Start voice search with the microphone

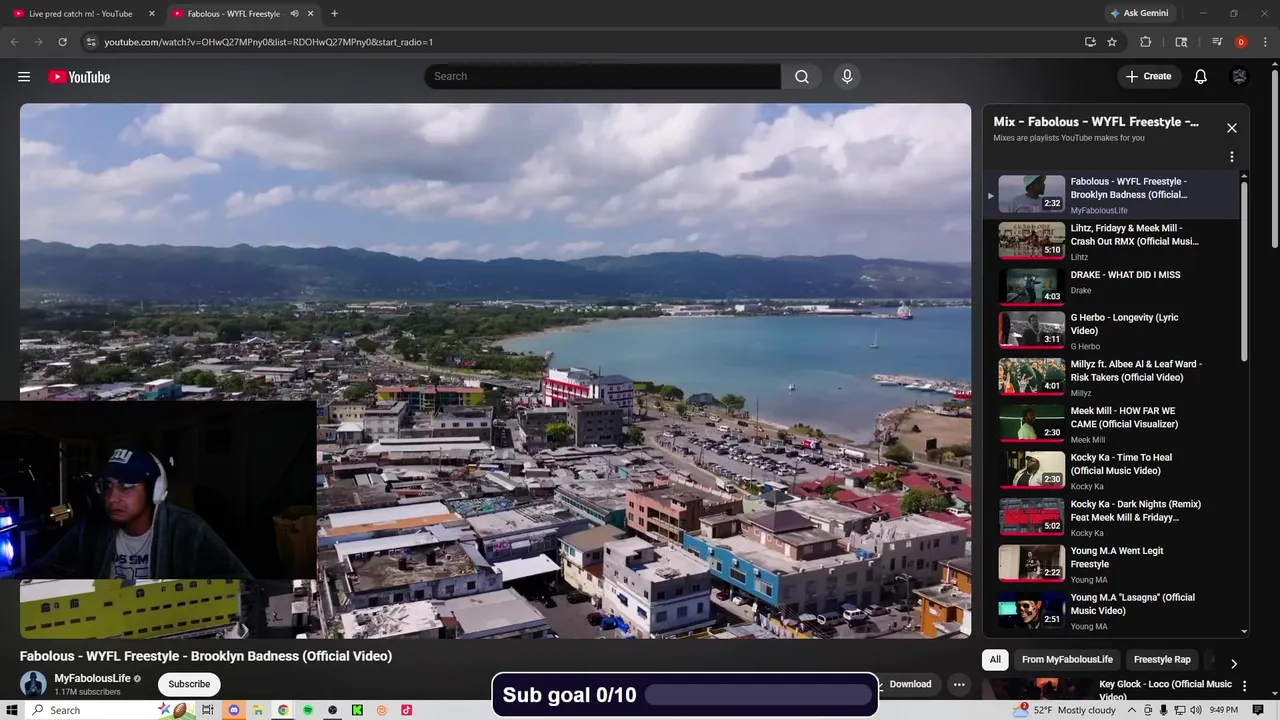pos(847,77)
